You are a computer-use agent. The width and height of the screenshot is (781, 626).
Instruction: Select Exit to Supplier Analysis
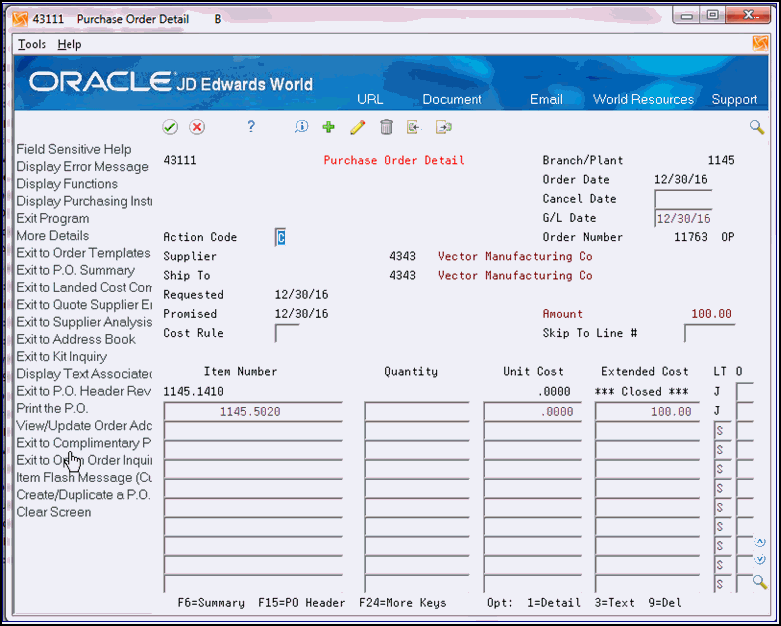pos(84,322)
